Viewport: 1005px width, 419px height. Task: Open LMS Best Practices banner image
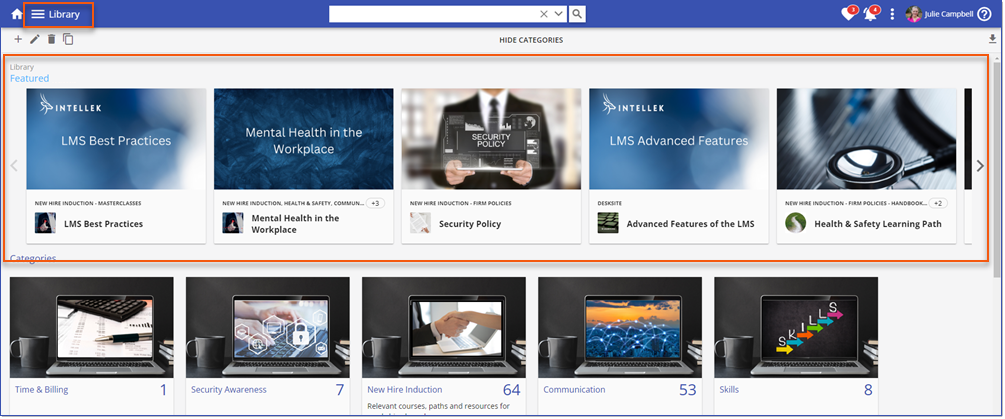(x=116, y=139)
